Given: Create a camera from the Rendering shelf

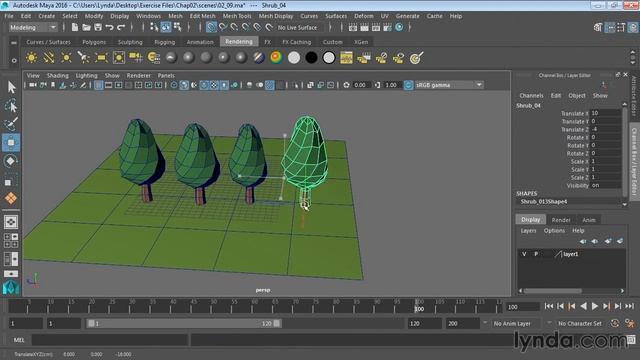Looking at the screenshot, I should pyautogui.click(x=136, y=58).
